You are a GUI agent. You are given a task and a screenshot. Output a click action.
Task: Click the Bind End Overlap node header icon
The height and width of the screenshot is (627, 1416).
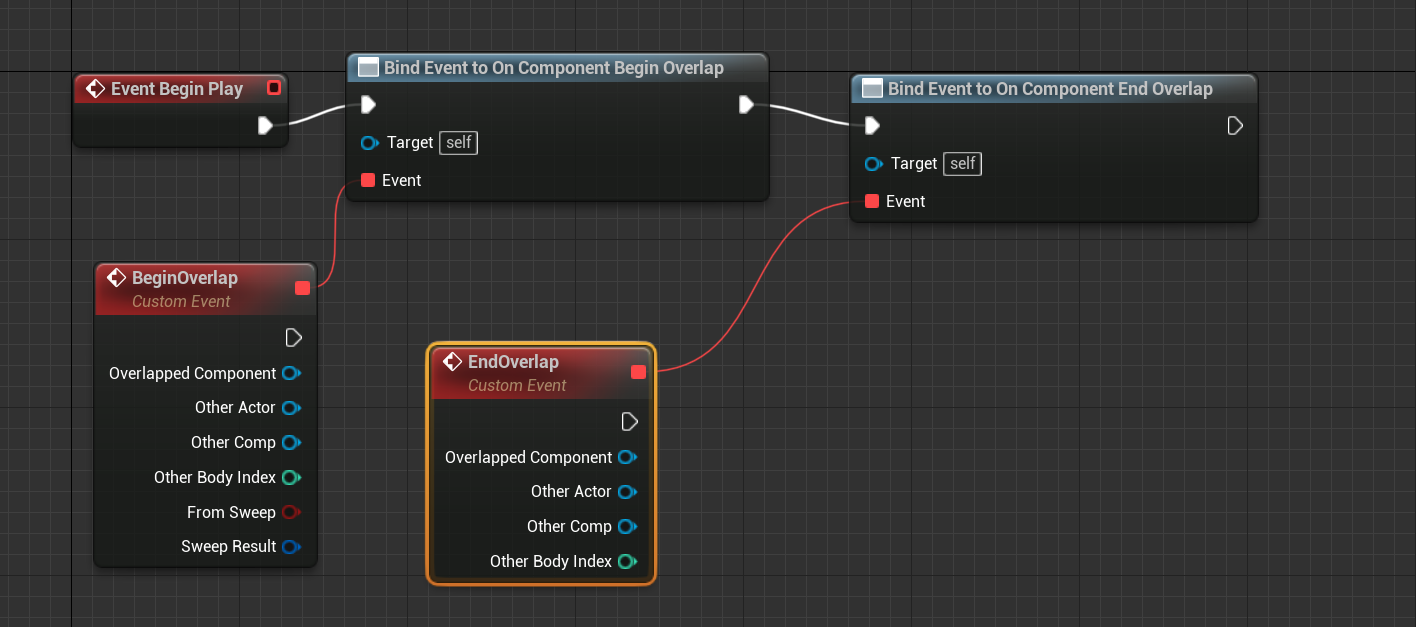point(872,89)
